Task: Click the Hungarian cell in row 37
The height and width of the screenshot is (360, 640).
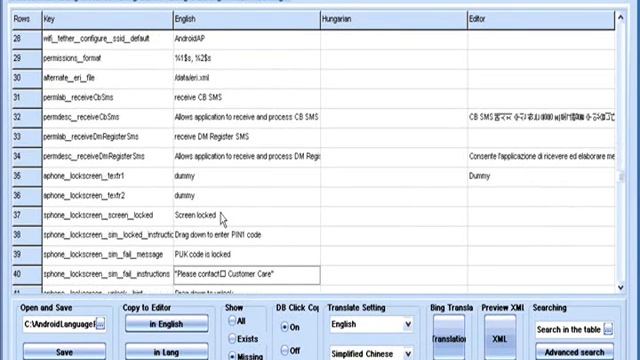Action: click(x=394, y=215)
